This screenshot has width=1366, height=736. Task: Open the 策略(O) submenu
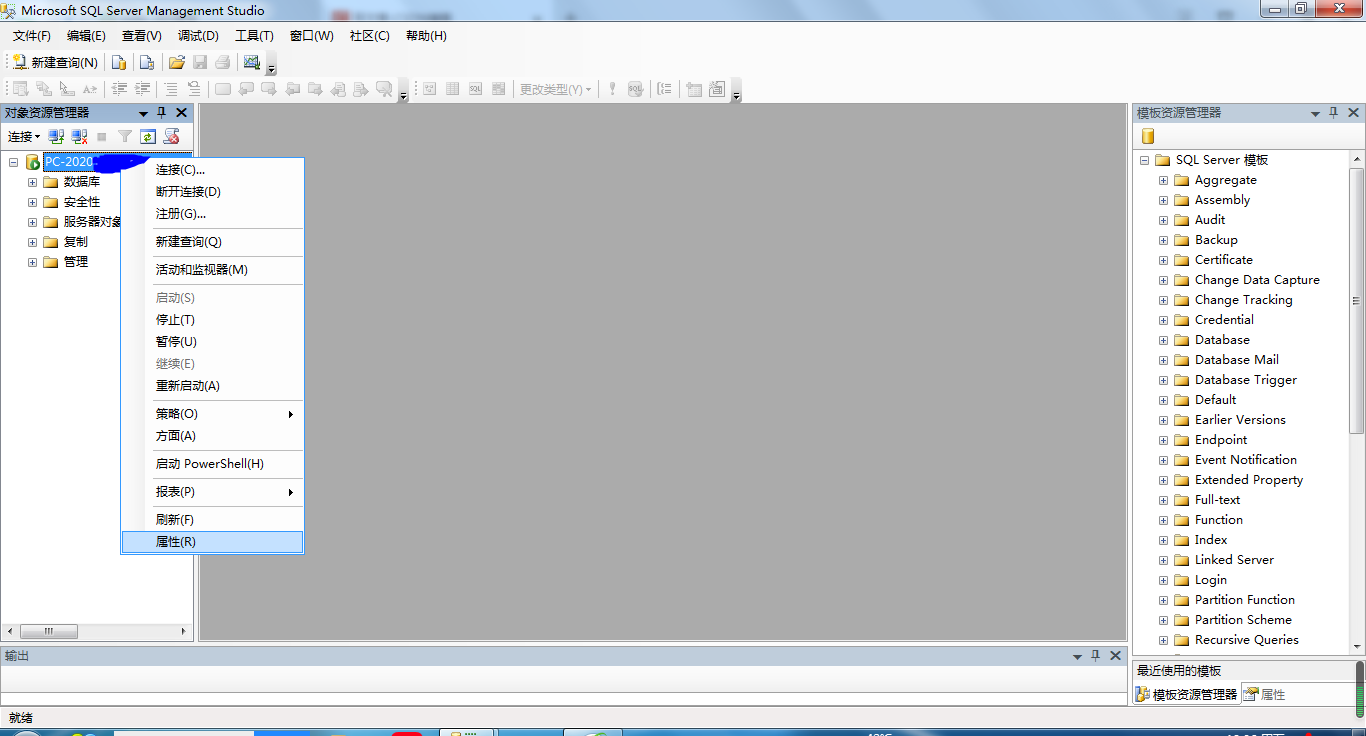click(212, 414)
